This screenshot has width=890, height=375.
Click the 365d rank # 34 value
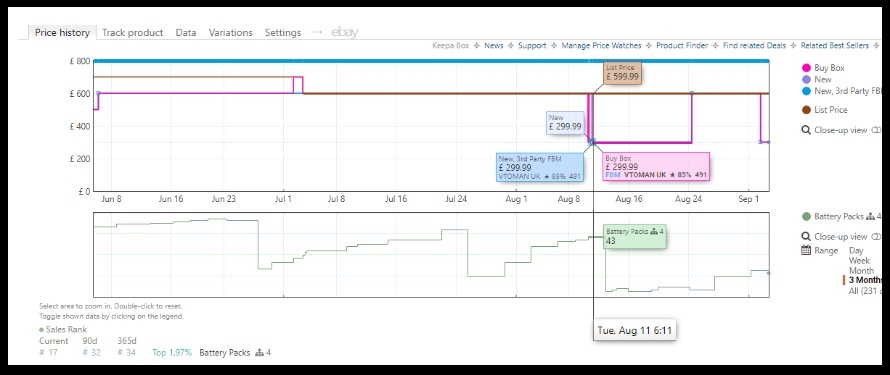tap(128, 353)
